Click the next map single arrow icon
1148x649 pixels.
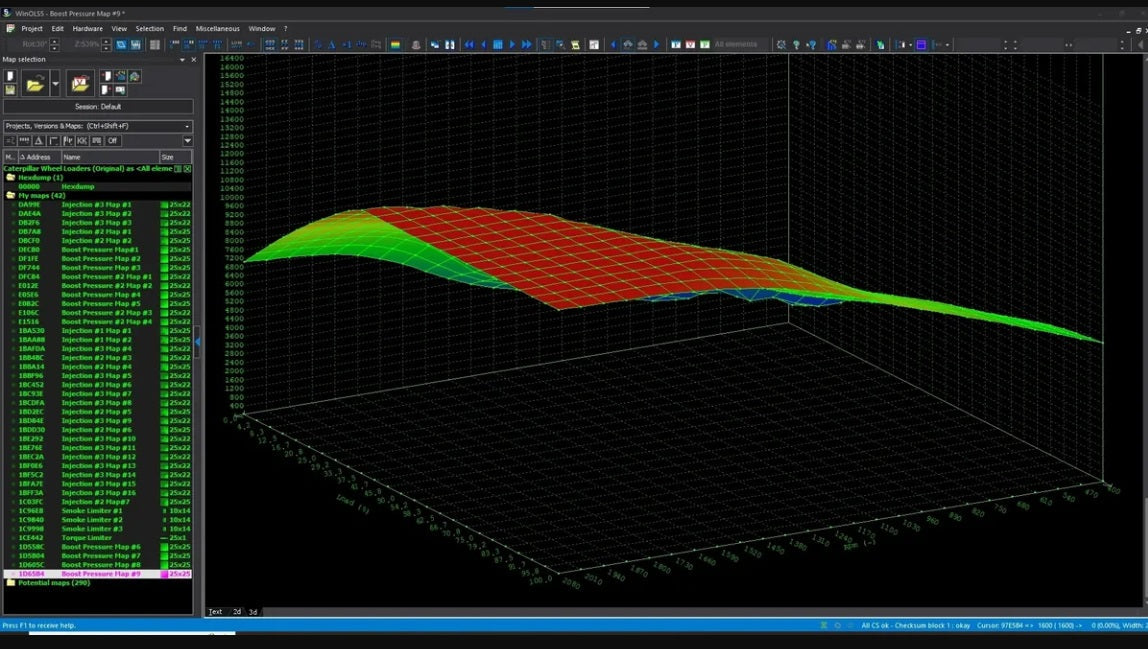point(512,45)
